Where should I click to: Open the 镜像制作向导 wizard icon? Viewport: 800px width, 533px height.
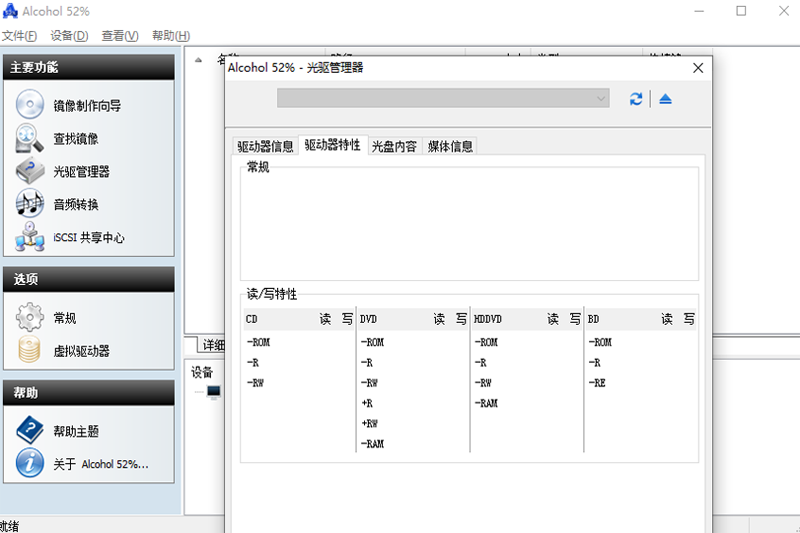(30, 105)
